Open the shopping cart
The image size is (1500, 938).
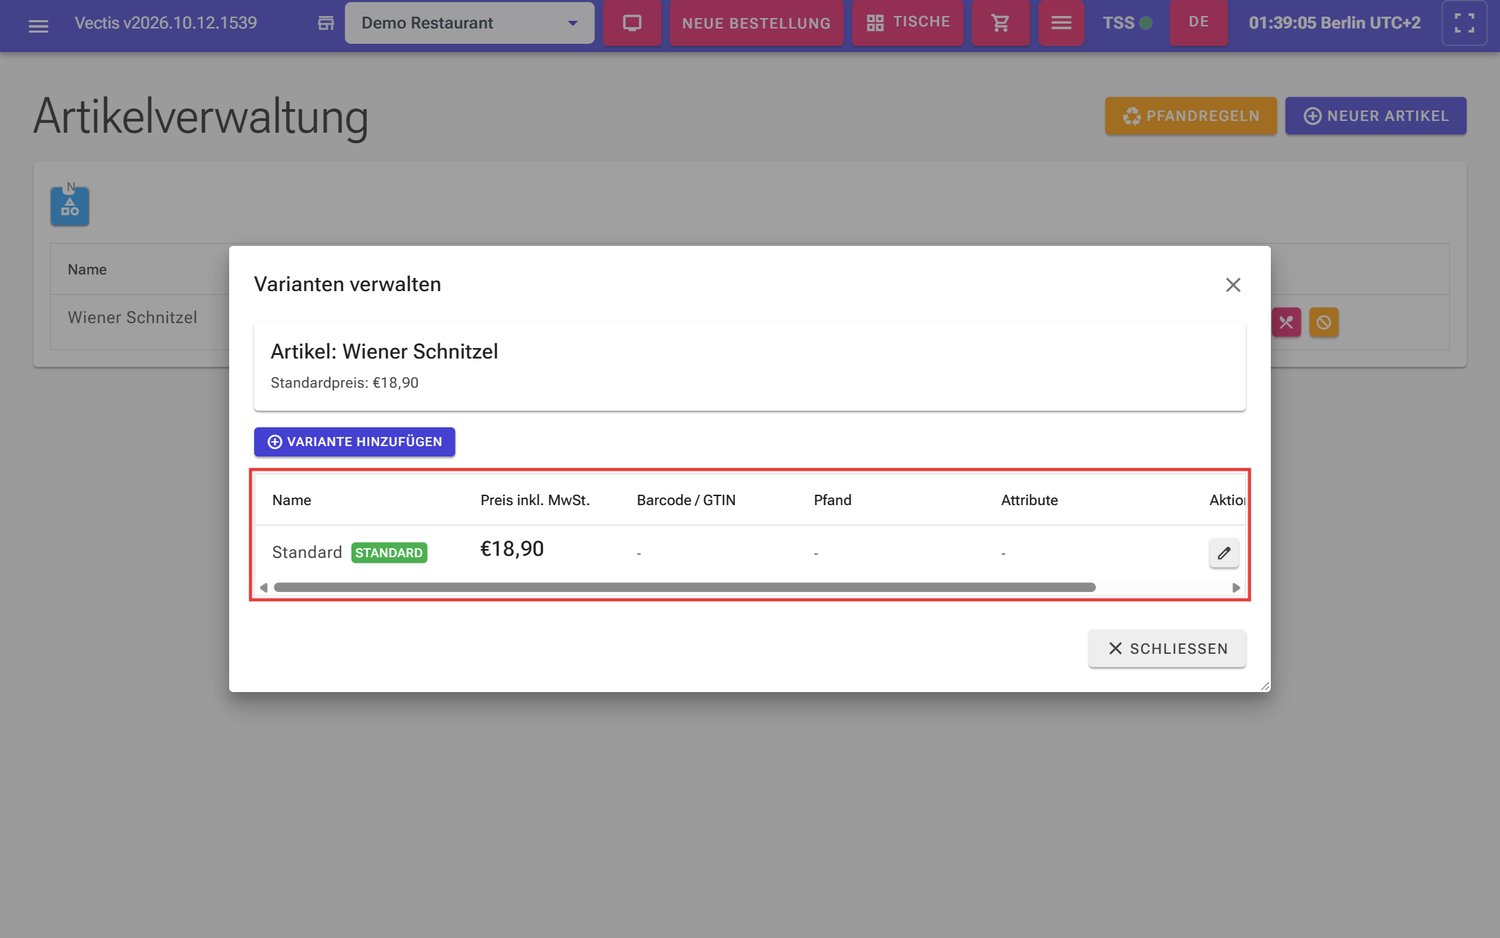tap(1000, 23)
